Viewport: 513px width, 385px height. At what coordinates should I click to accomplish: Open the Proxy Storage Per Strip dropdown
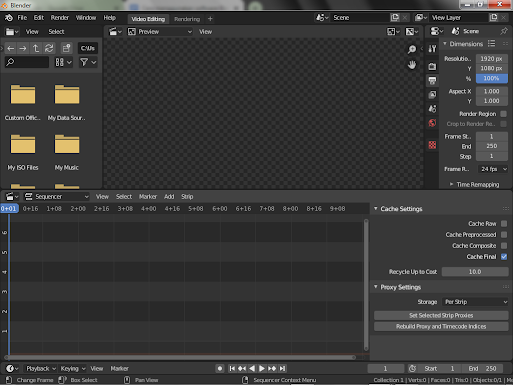[x=475, y=302]
